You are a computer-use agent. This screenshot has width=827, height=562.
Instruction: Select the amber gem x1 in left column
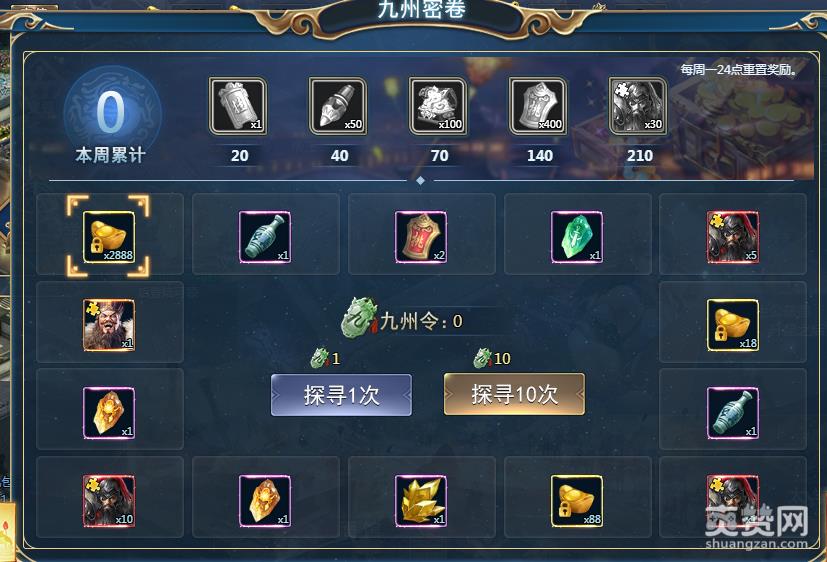(109, 413)
